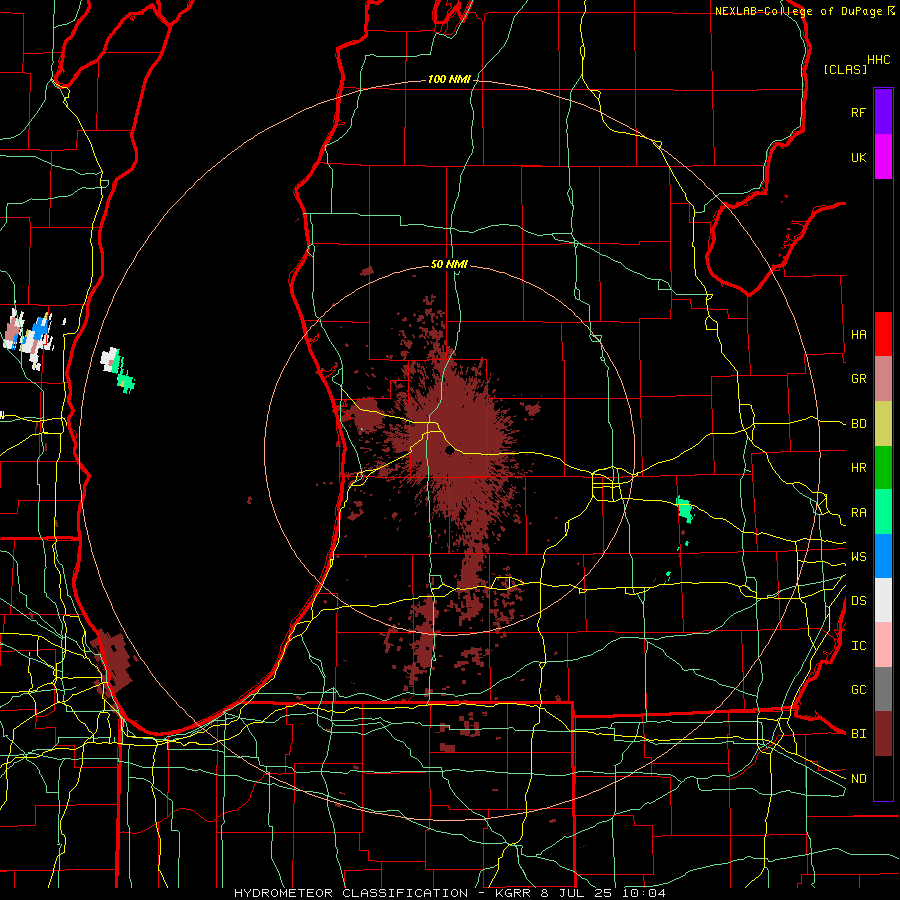Image resolution: width=900 pixels, height=900 pixels.
Task: Select the red HA legend swatch
Action: 883,334
